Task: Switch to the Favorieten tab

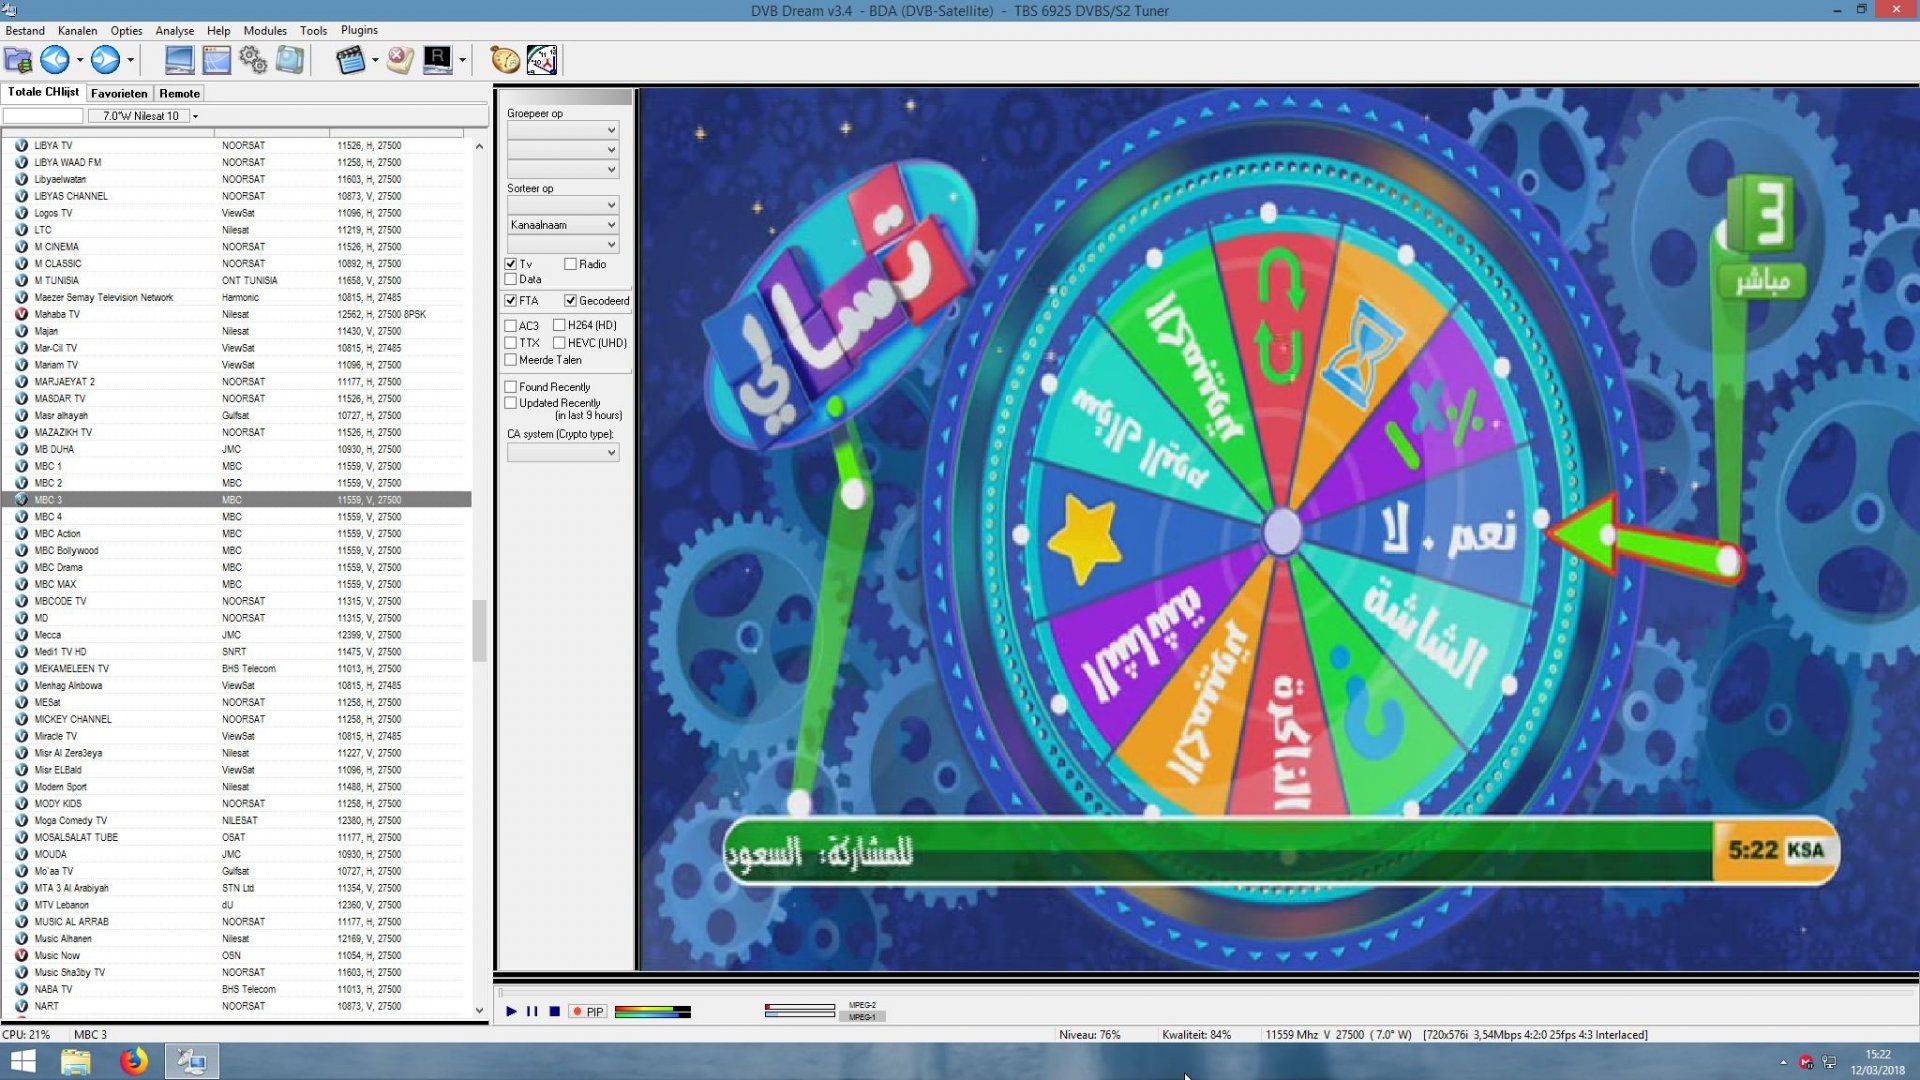Action: 118,93
